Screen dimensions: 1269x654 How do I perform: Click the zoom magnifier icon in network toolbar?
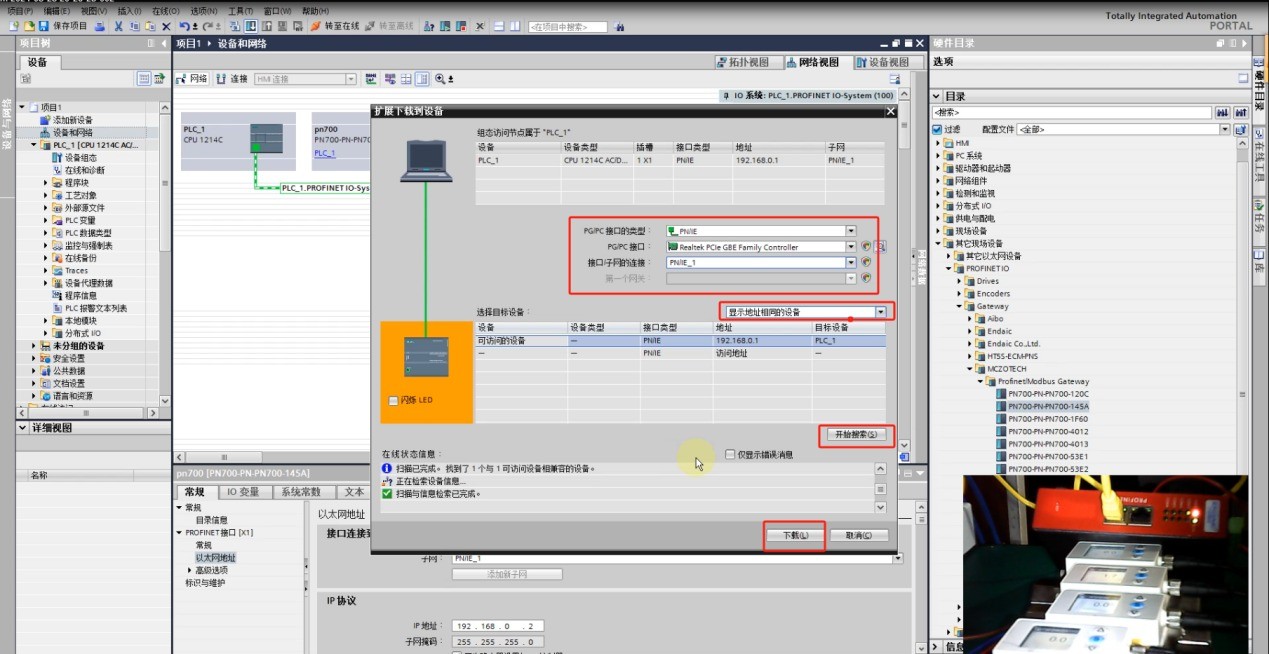pos(440,79)
